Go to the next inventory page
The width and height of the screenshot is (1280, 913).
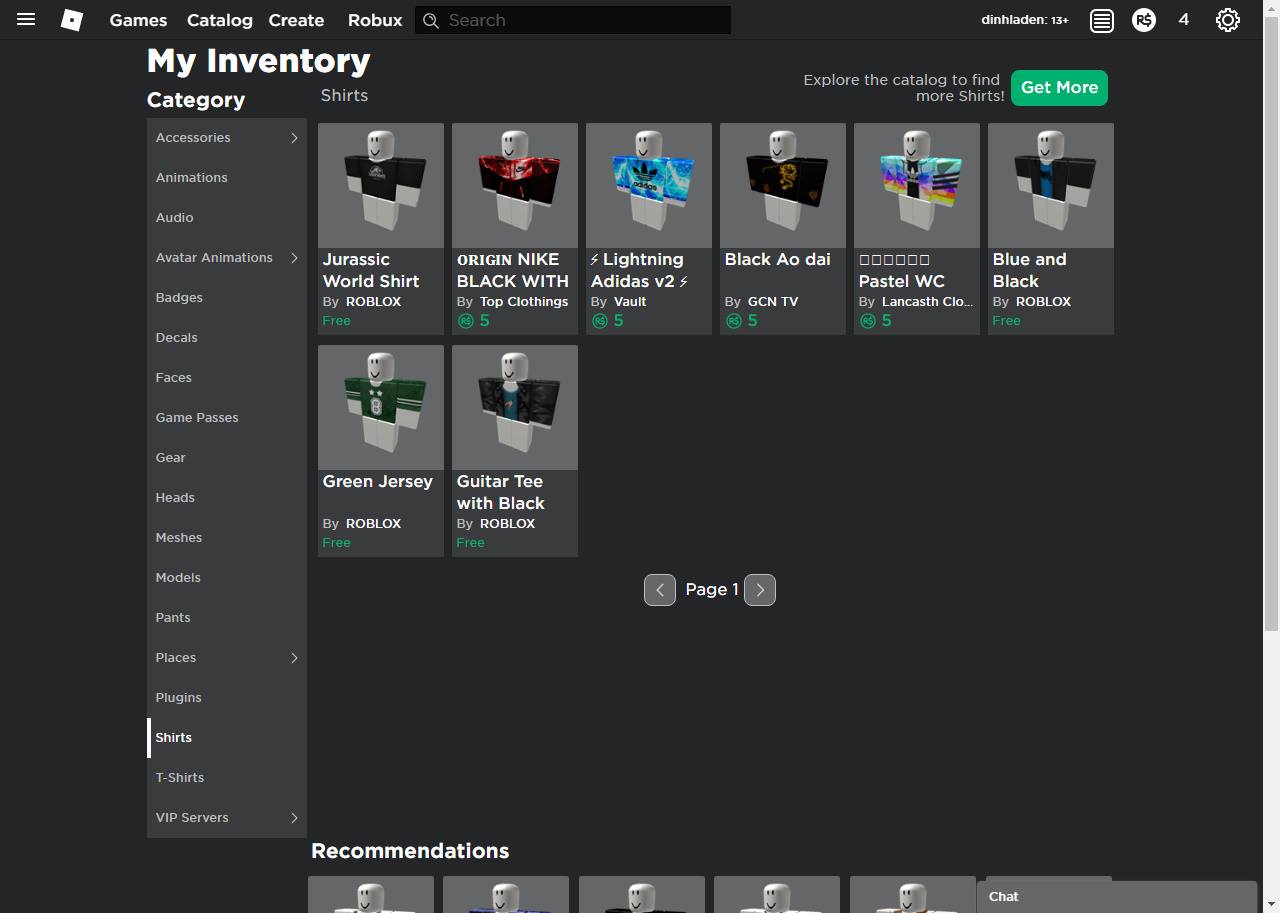pos(760,590)
